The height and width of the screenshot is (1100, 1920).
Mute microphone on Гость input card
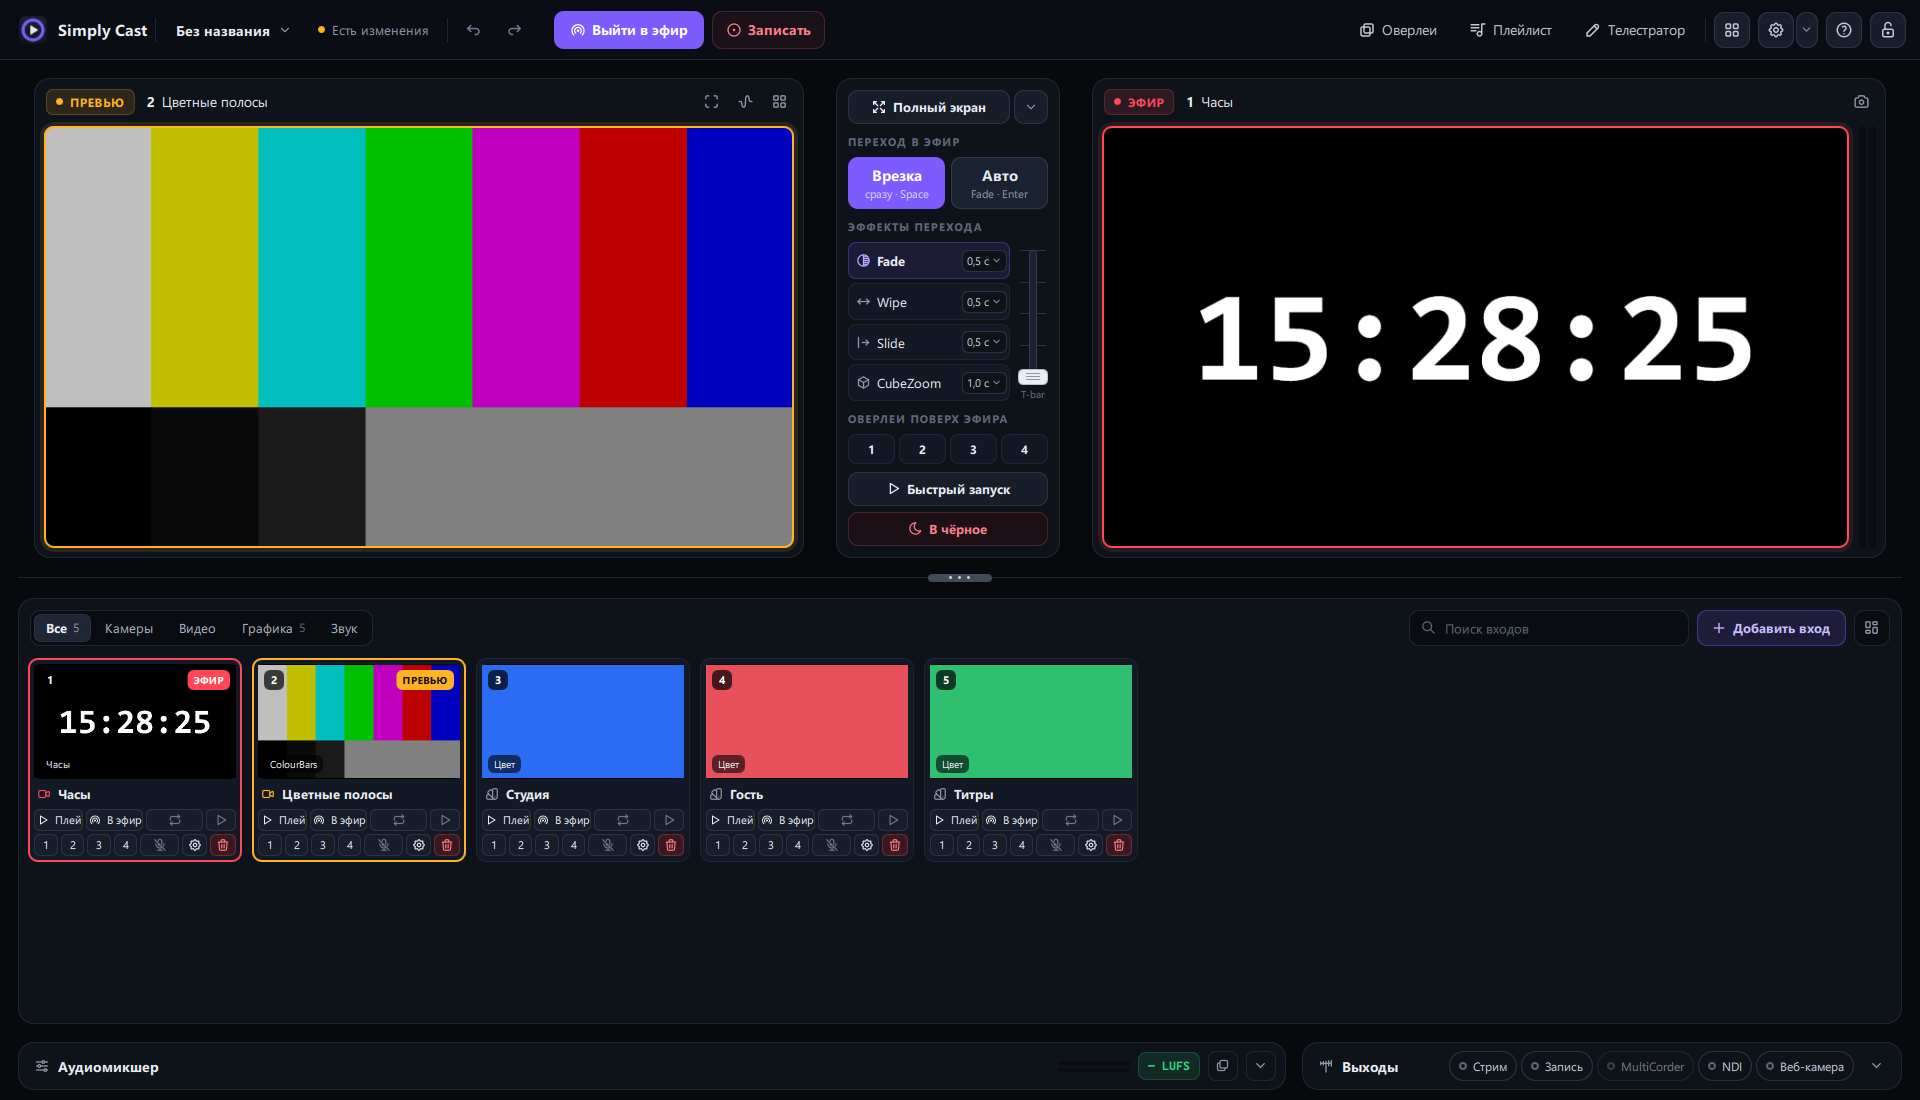tap(832, 845)
